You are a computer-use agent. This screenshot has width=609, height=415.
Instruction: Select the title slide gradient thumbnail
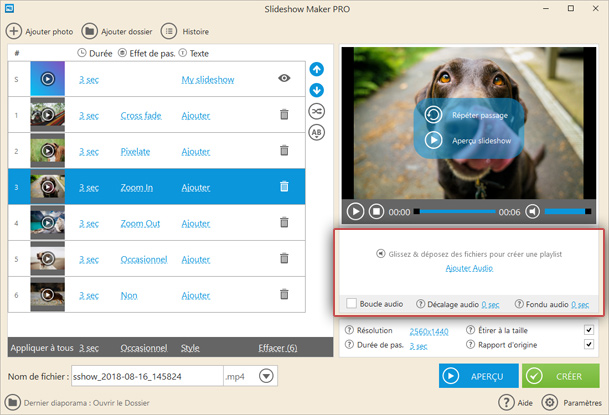(48, 78)
